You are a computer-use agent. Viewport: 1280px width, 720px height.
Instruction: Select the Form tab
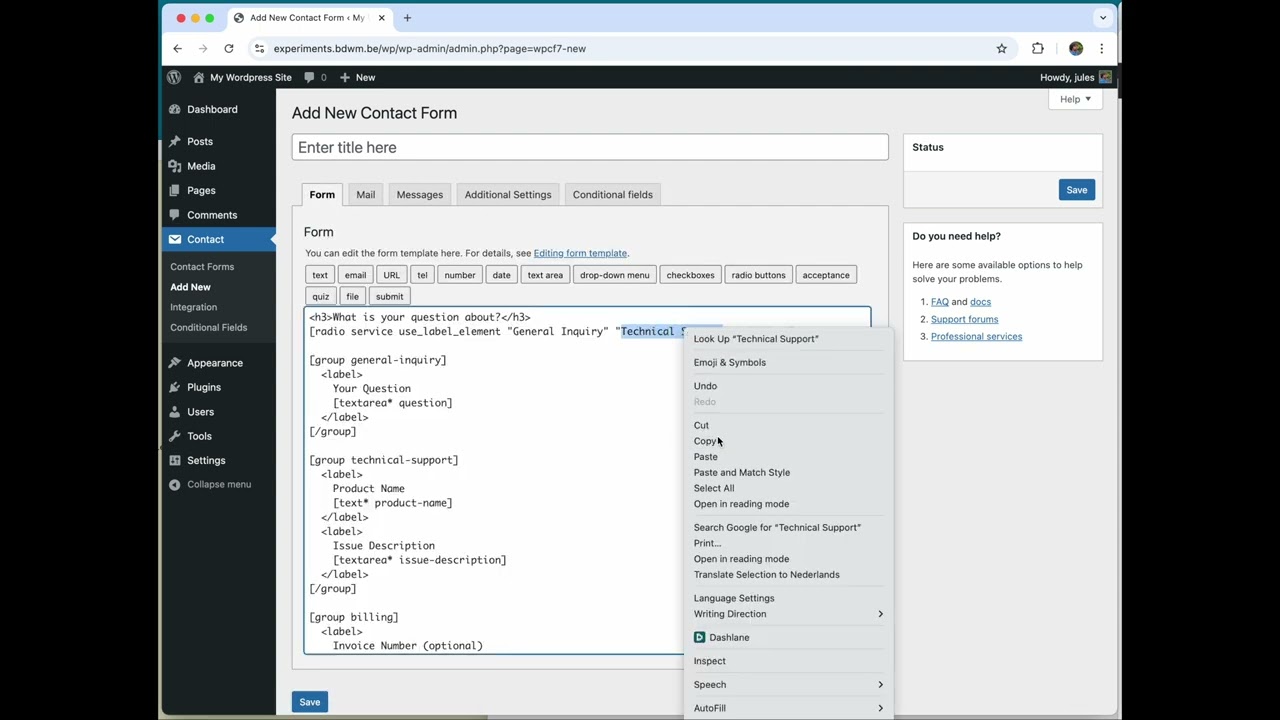pyautogui.click(x=322, y=195)
